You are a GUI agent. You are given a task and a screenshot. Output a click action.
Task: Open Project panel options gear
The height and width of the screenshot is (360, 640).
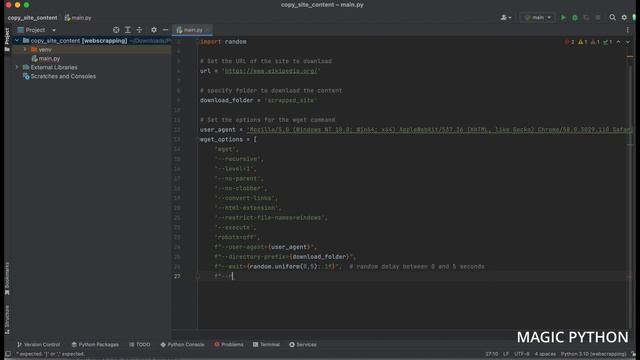(x=153, y=30)
